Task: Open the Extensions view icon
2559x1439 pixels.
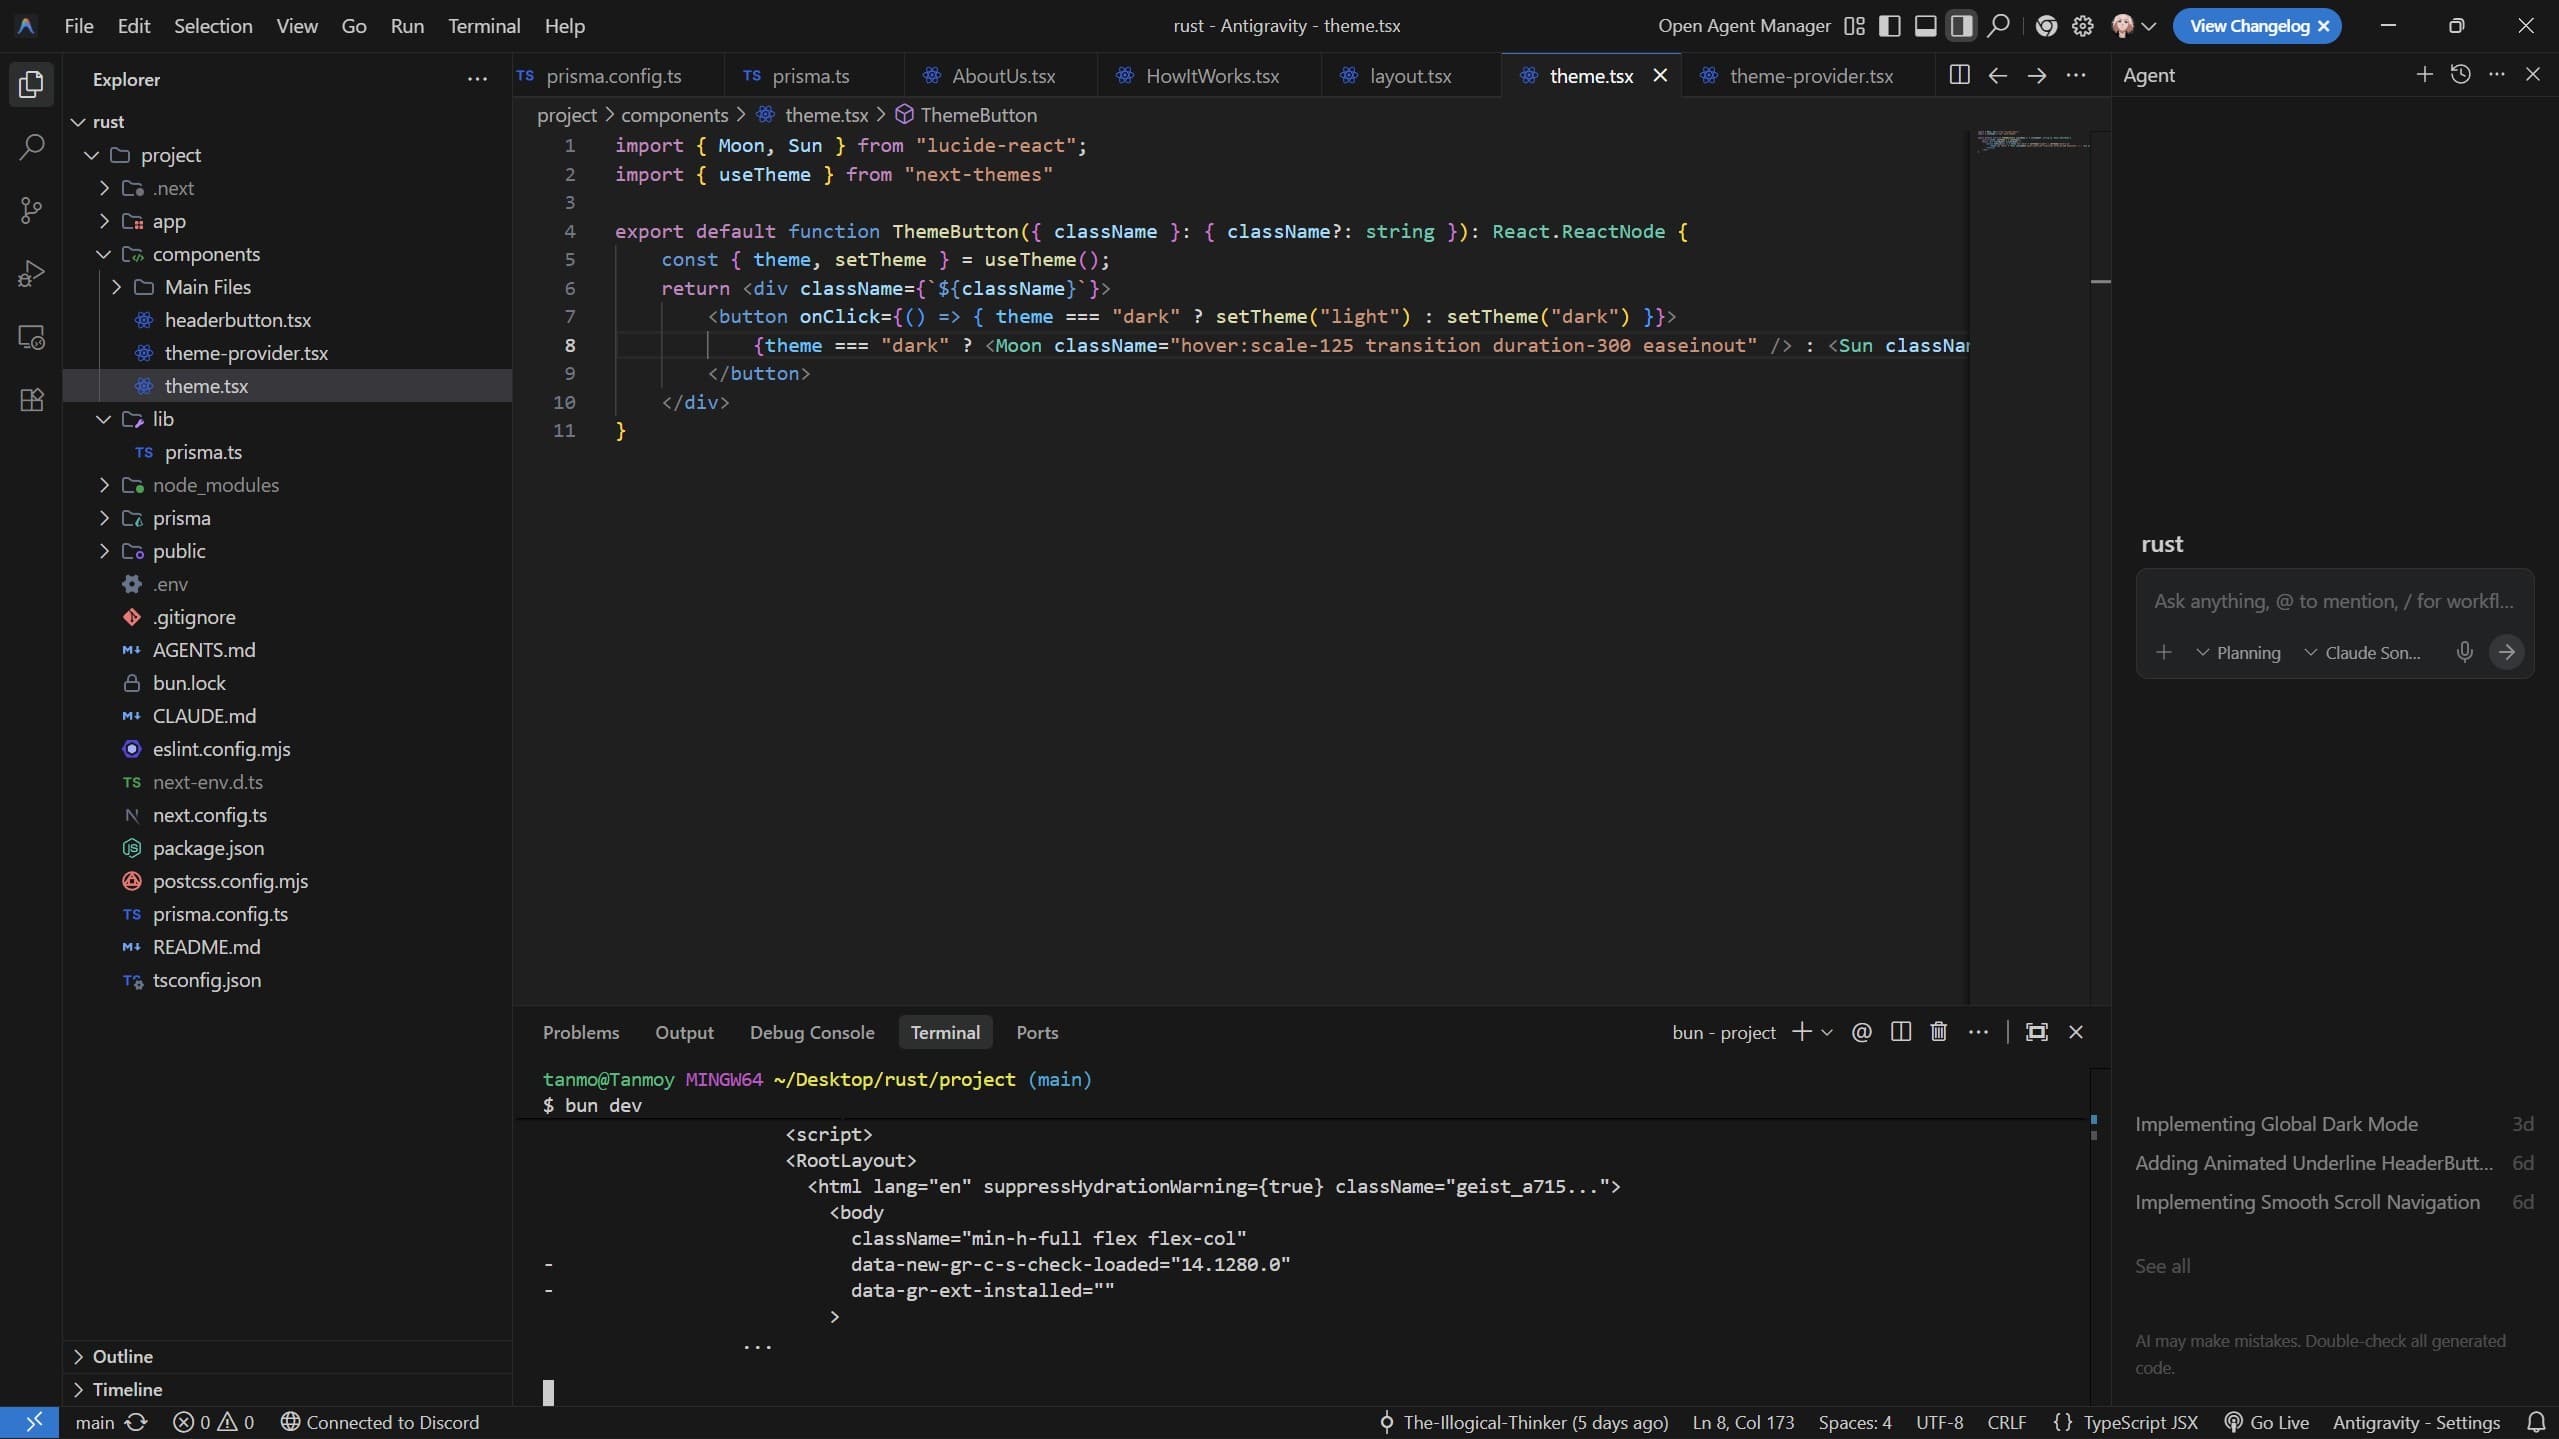Action: coord(31,400)
